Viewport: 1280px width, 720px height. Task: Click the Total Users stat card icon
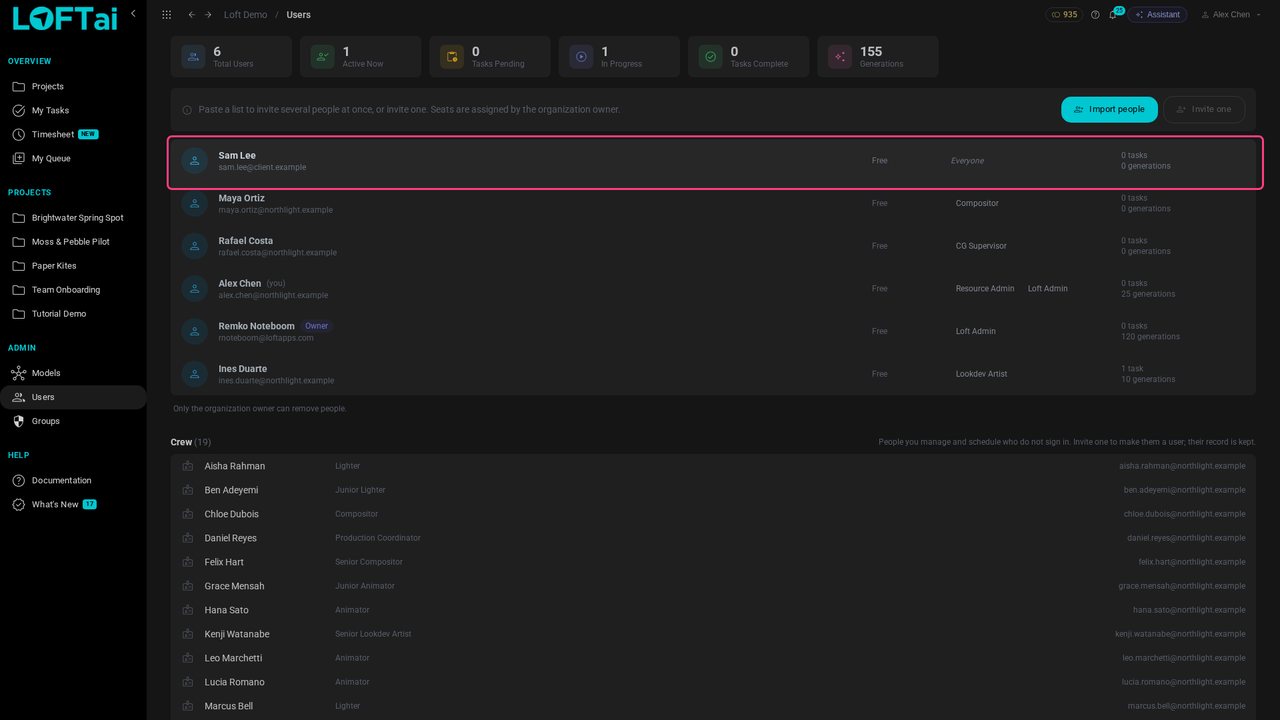(x=194, y=57)
